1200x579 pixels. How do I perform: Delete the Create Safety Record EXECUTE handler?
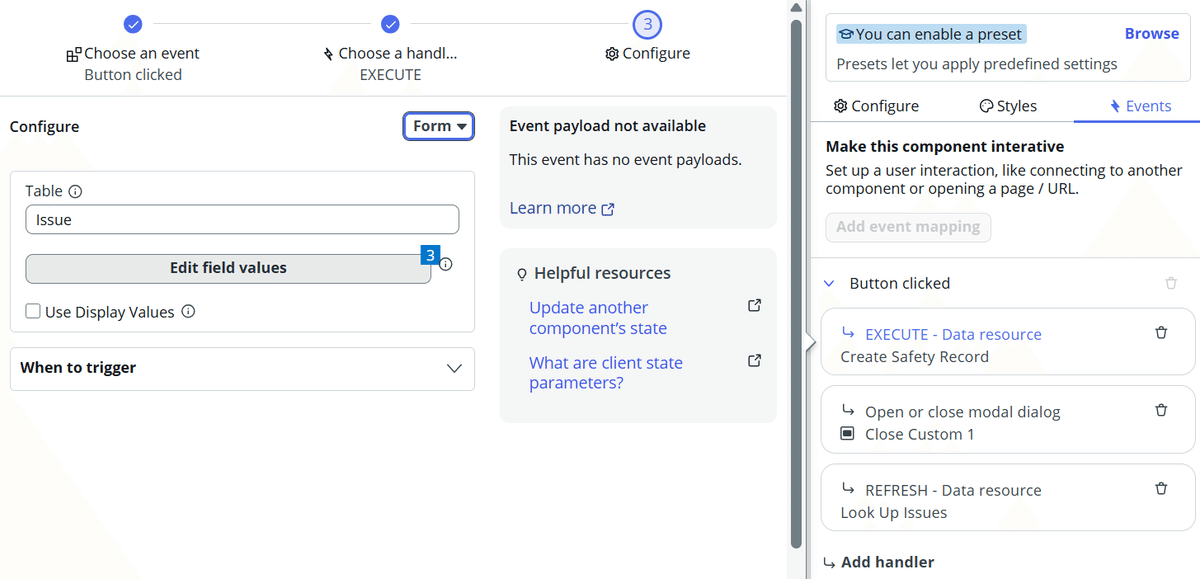tap(1161, 334)
